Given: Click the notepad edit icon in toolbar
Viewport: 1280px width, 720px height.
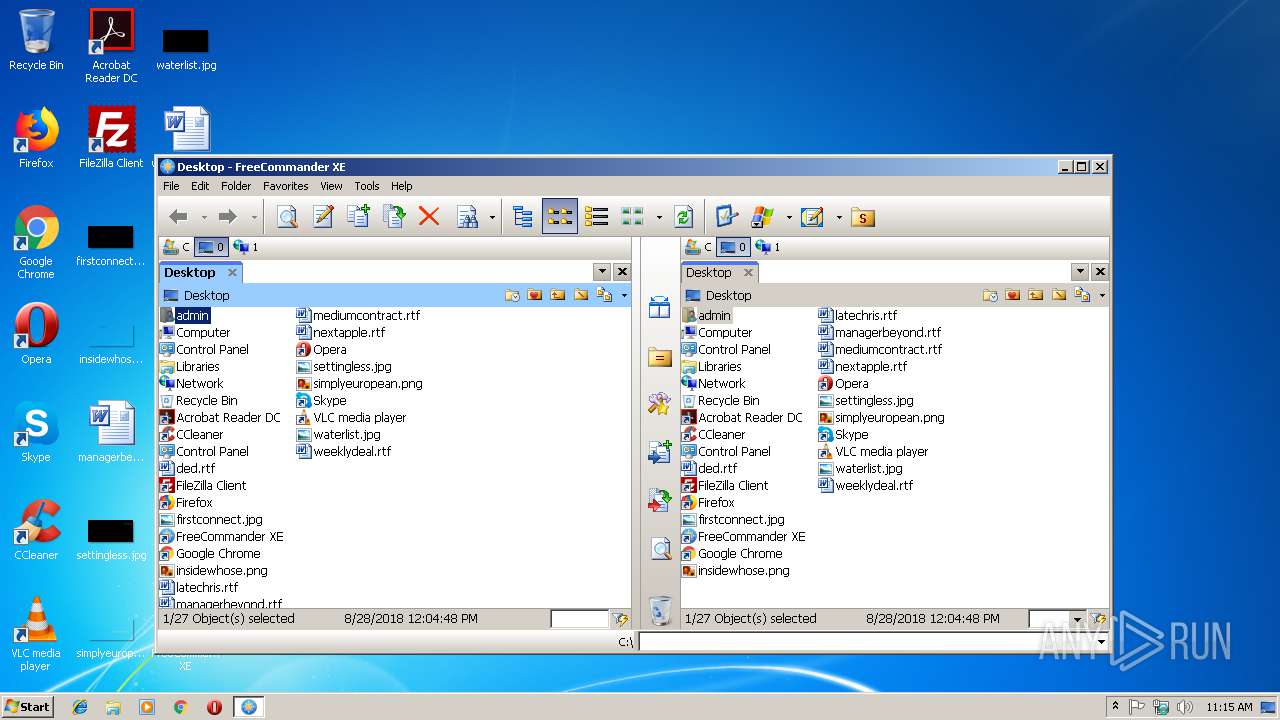Looking at the screenshot, I should coord(812,217).
